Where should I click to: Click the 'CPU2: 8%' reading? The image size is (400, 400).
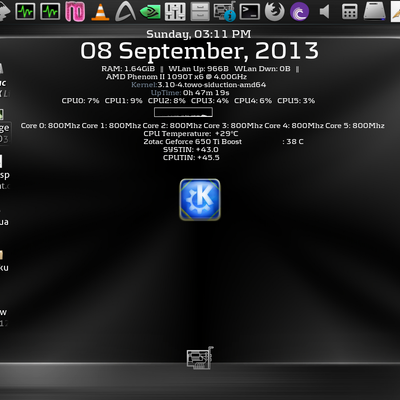pos(167,101)
